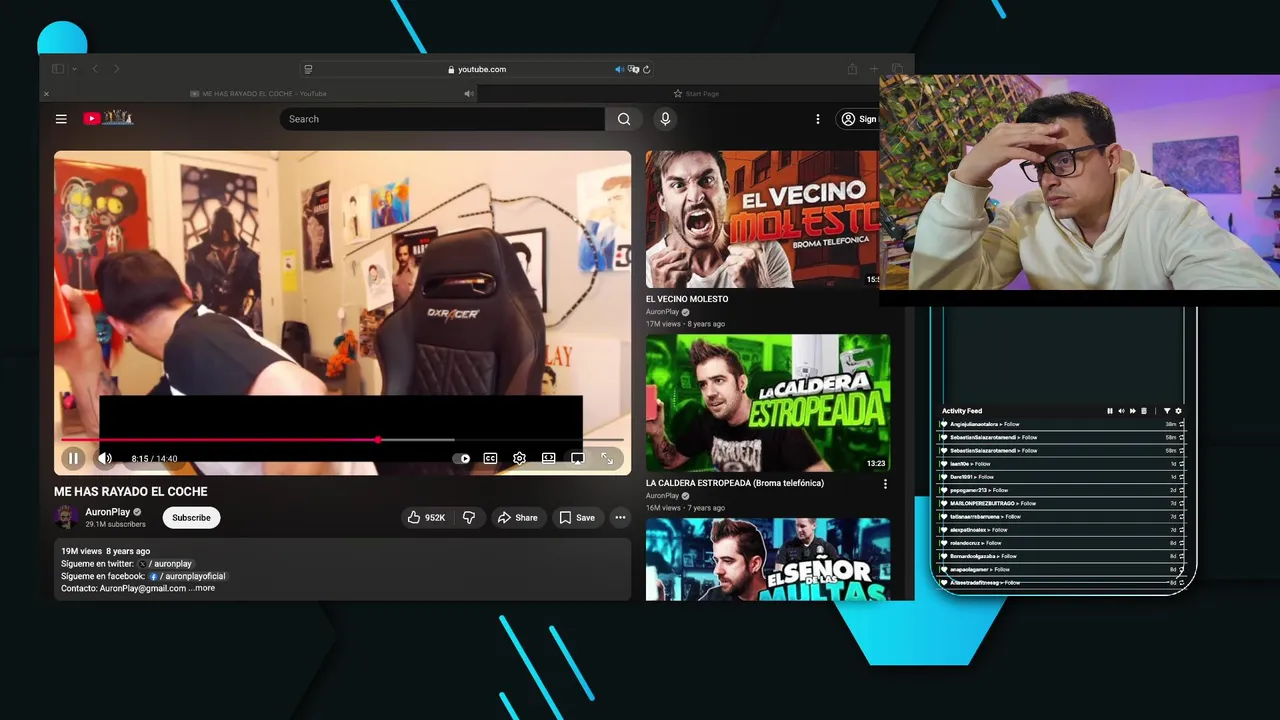Close the ME HAS RAYADO EL COCHE tab
1280x720 pixels.
(46, 94)
